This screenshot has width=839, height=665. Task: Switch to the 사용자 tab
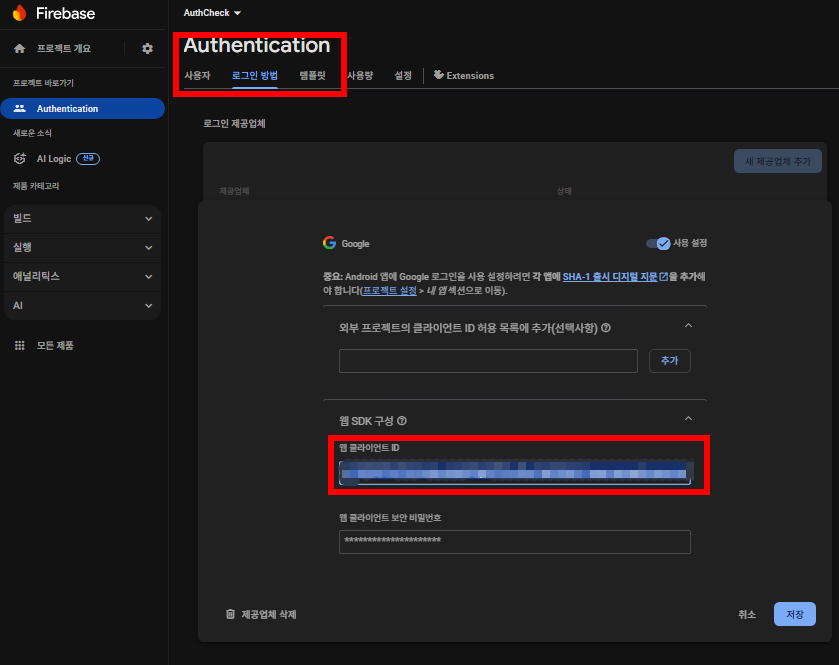[x=197, y=75]
